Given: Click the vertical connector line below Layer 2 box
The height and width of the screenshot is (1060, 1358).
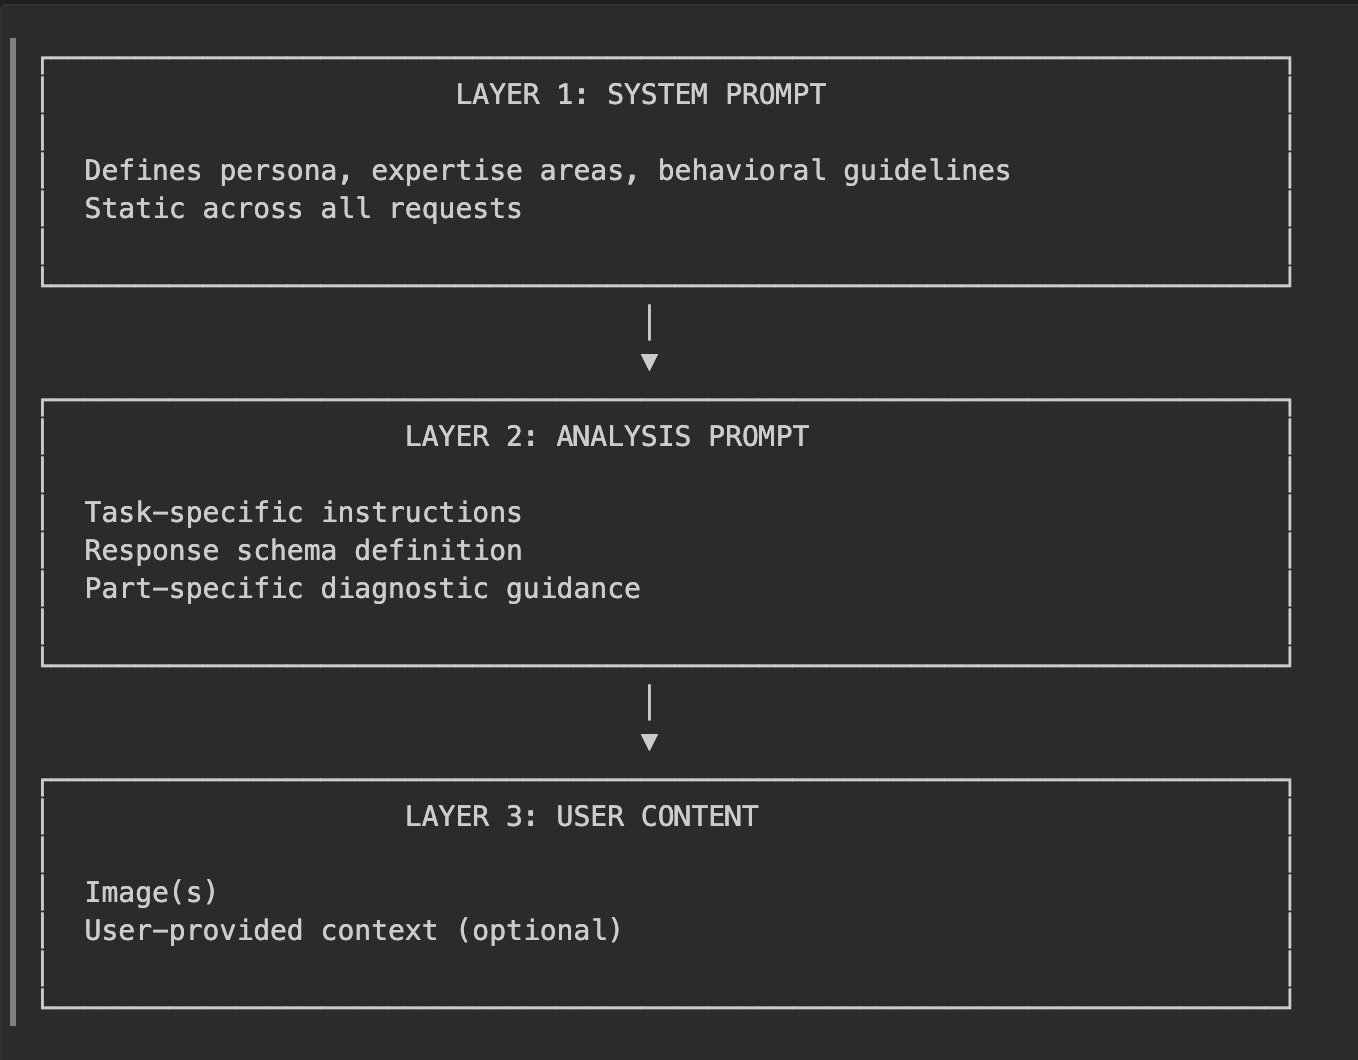Looking at the screenshot, I should click(x=650, y=703).
